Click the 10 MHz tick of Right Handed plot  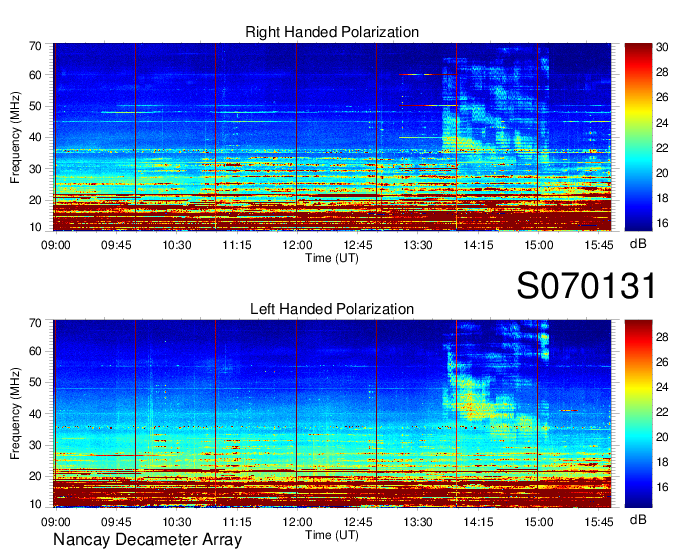(x=36, y=227)
